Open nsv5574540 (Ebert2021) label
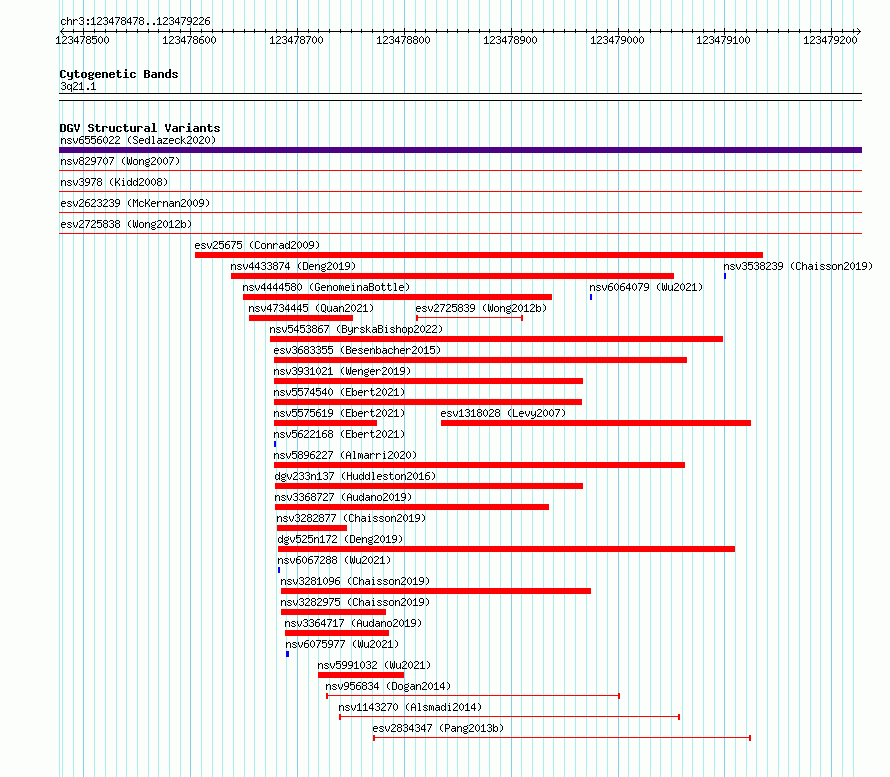This screenshot has height=777, width=890. [x=339, y=392]
